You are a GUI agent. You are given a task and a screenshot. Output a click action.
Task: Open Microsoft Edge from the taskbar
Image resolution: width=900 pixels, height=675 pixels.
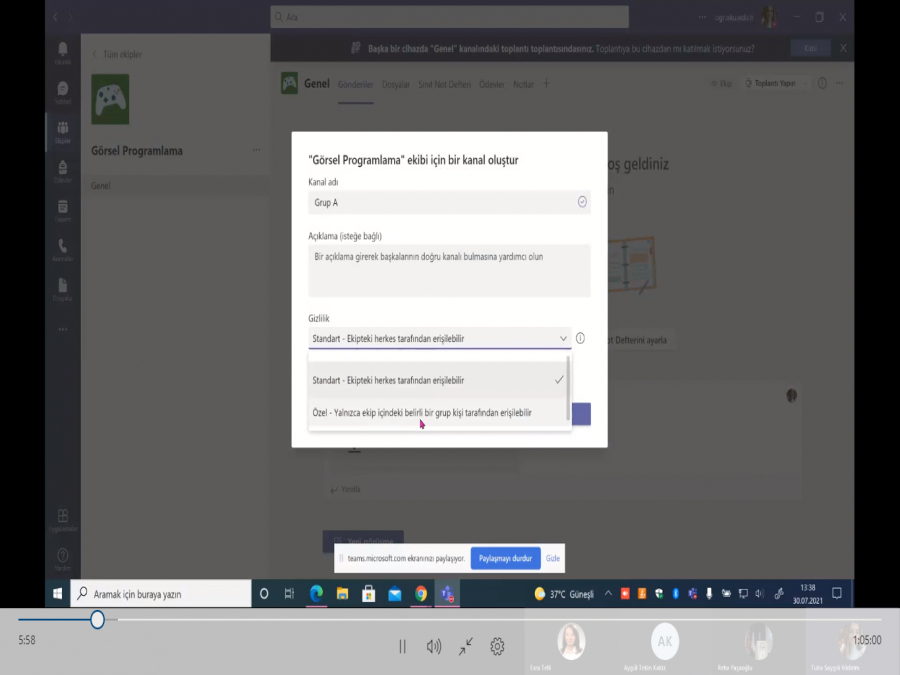pyautogui.click(x=316, y=593)
